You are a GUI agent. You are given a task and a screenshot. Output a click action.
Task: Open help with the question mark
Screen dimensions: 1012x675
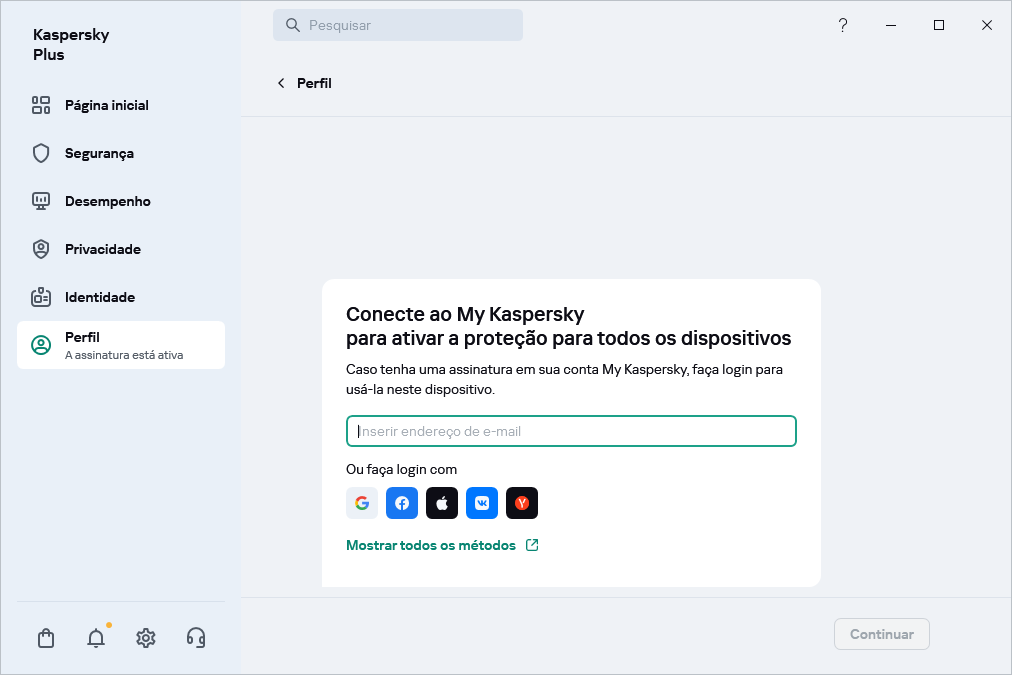pos(842,25)
